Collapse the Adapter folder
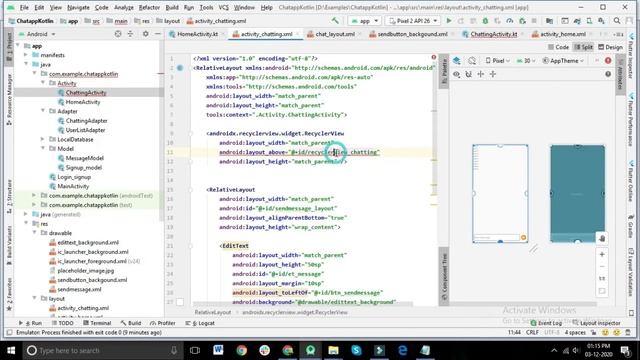This screenshot has height=360, width=640. click(43, 111)
